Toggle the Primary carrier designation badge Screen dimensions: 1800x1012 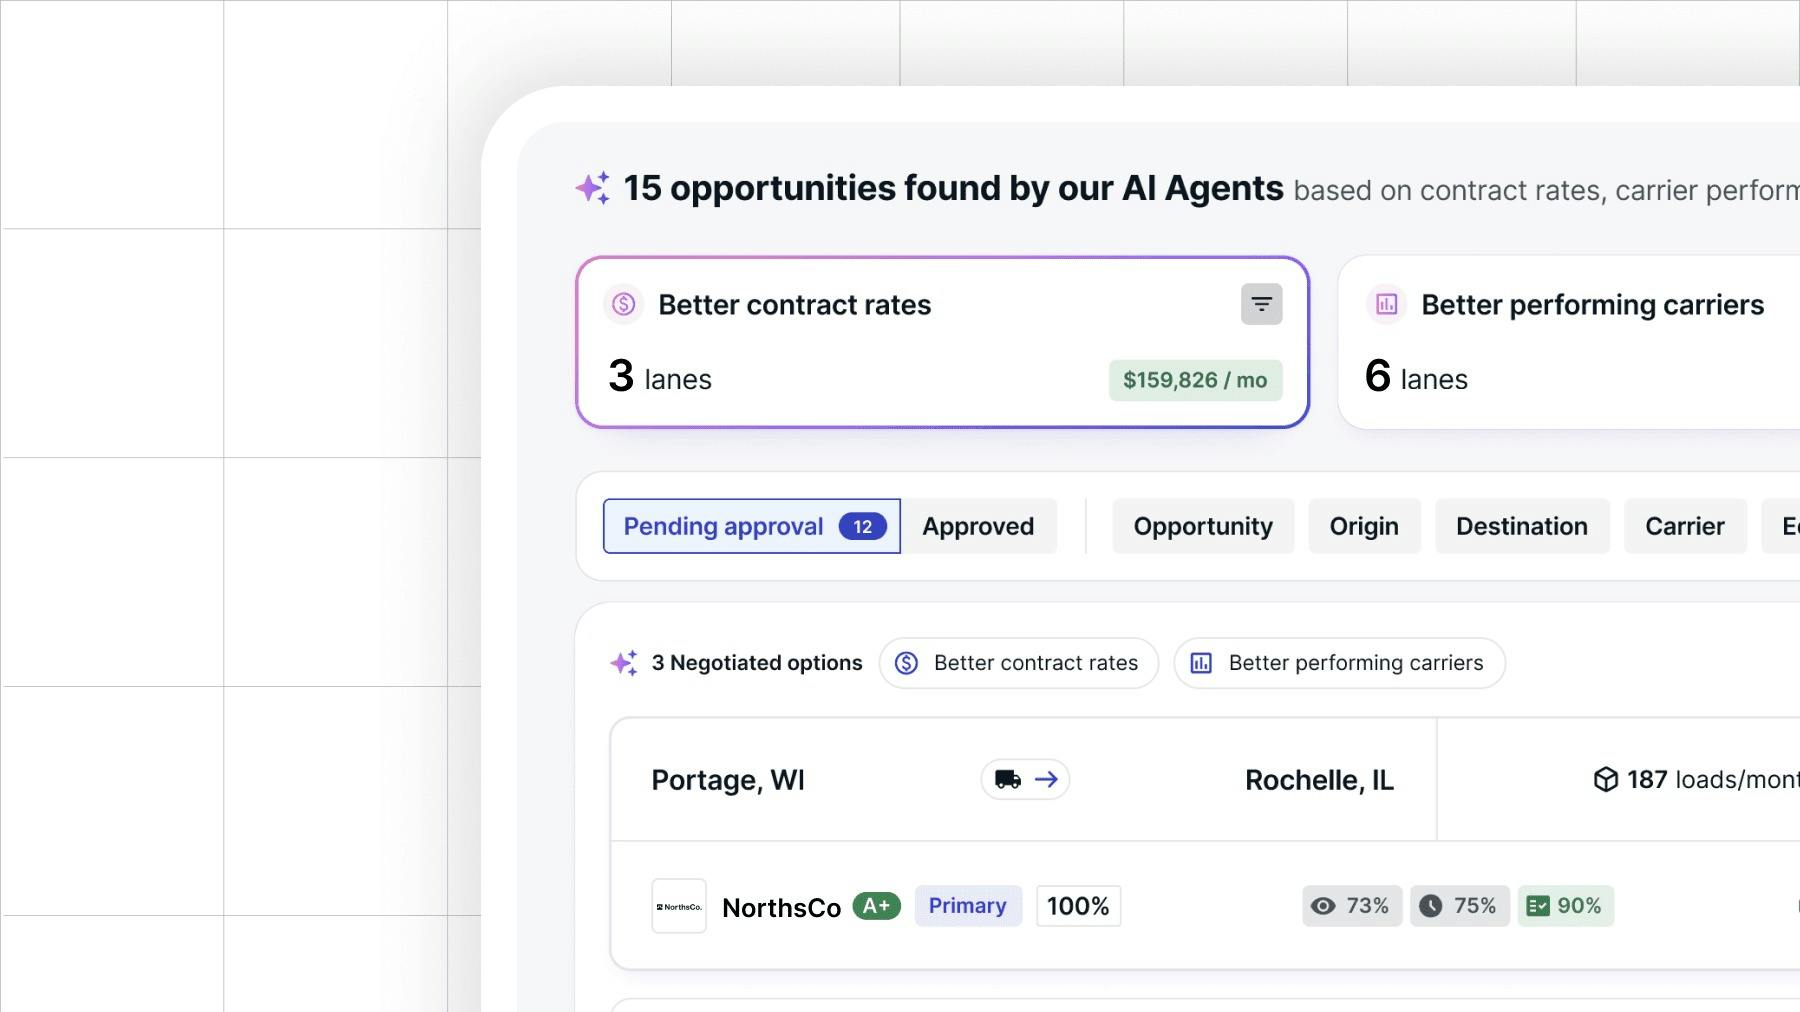pos(967,906)
